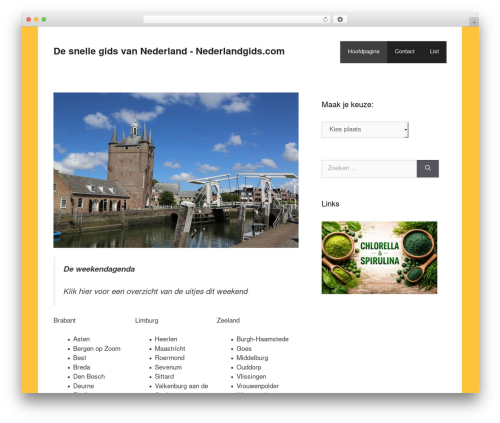The image size is (500, 423).
Task: Click the Zeeland column heading
Action: [228, 320]
